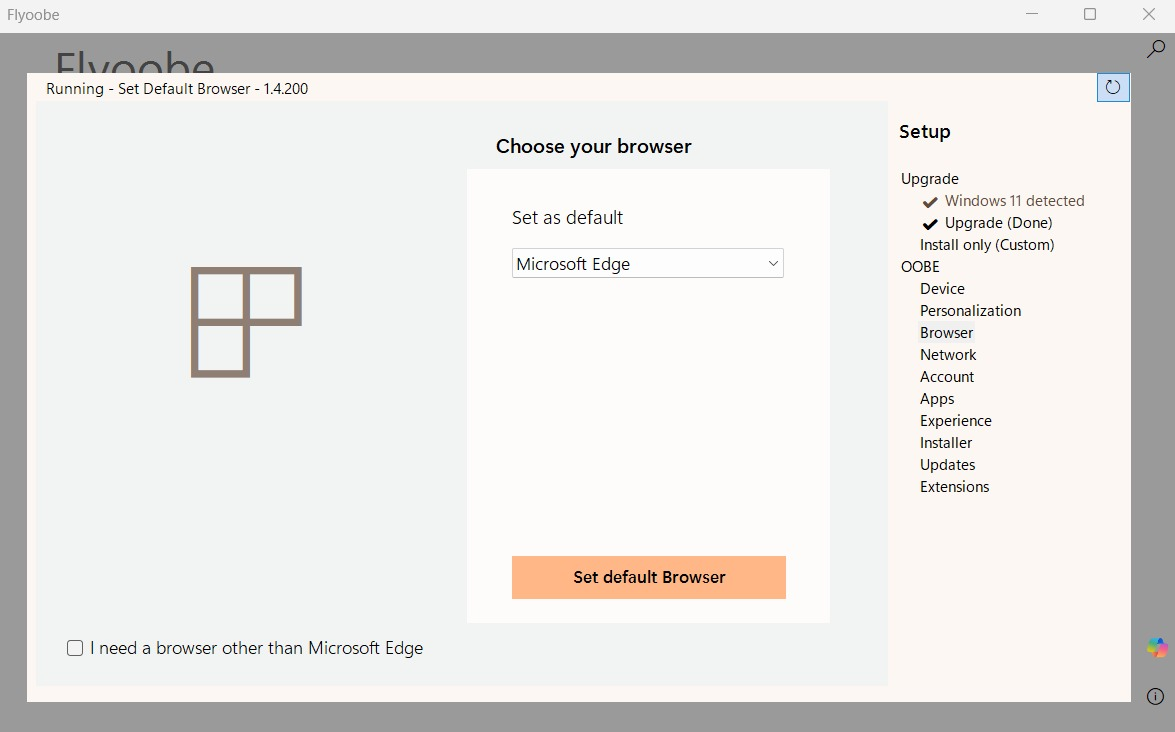Open the Apps step
The width and height of the screenshot is (1175, 732).
click(x=937, y=399)
